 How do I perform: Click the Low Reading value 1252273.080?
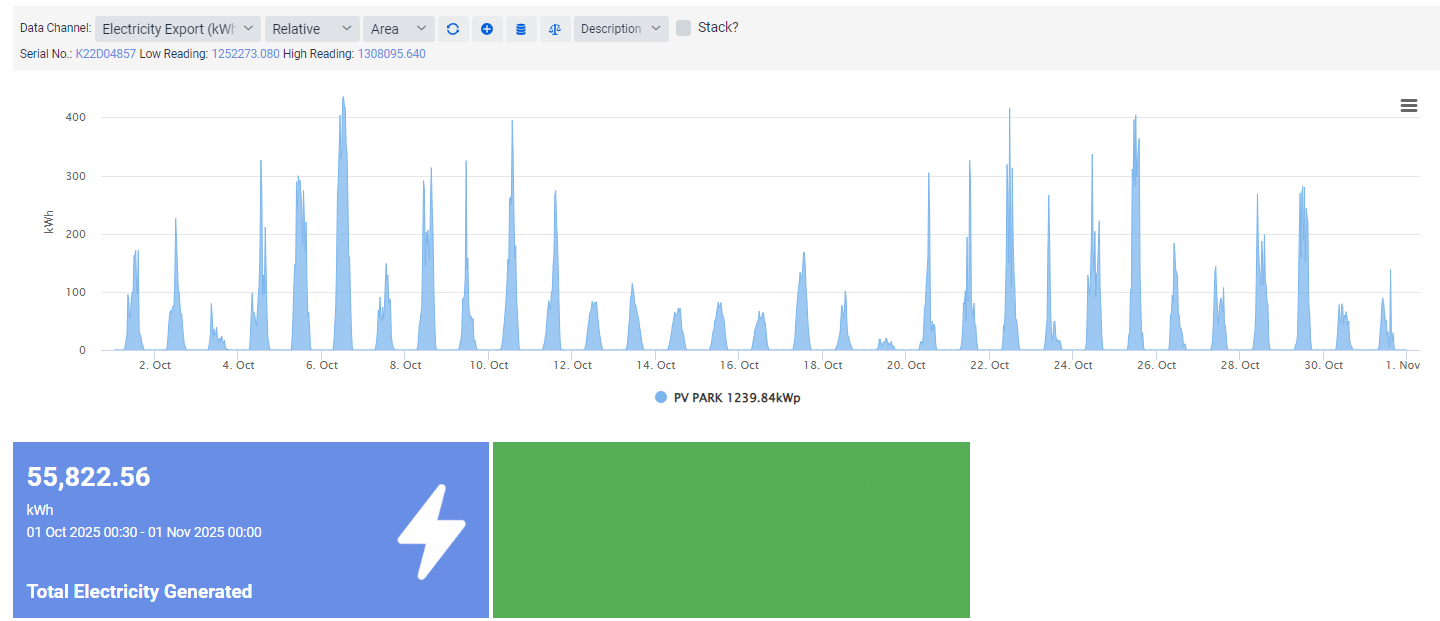pos(245,54)
